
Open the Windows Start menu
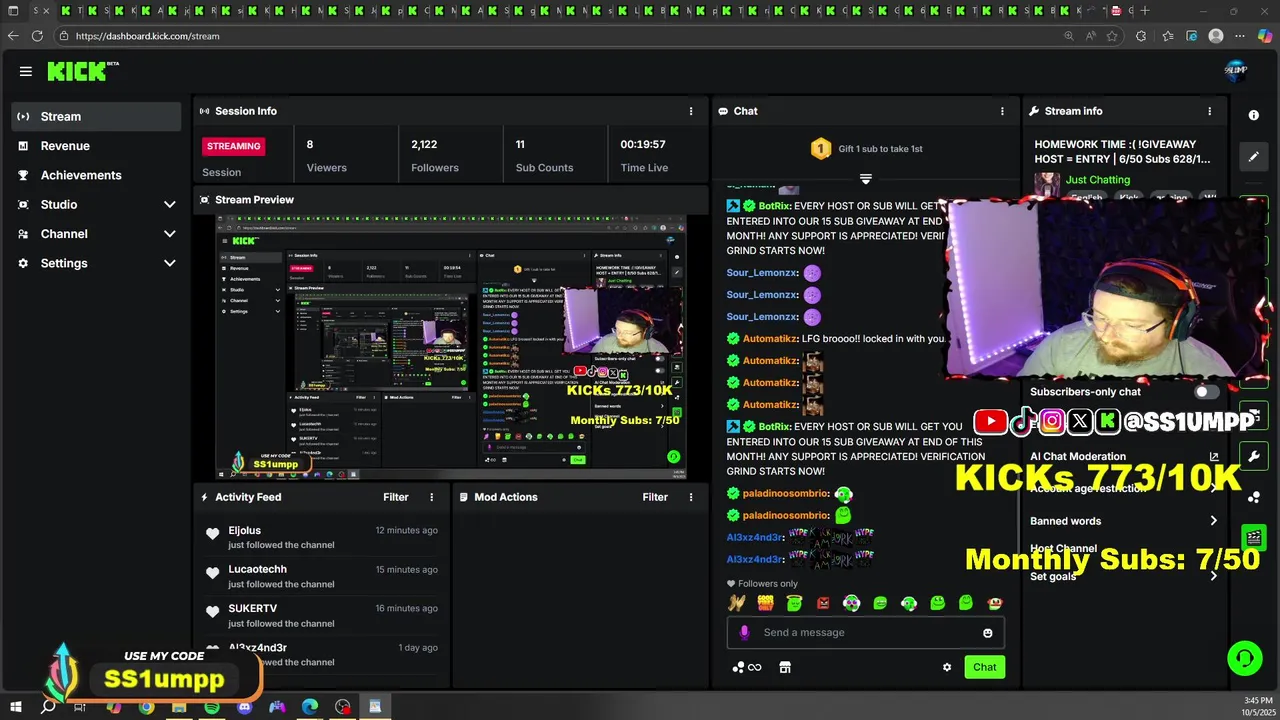click(16, 707)
